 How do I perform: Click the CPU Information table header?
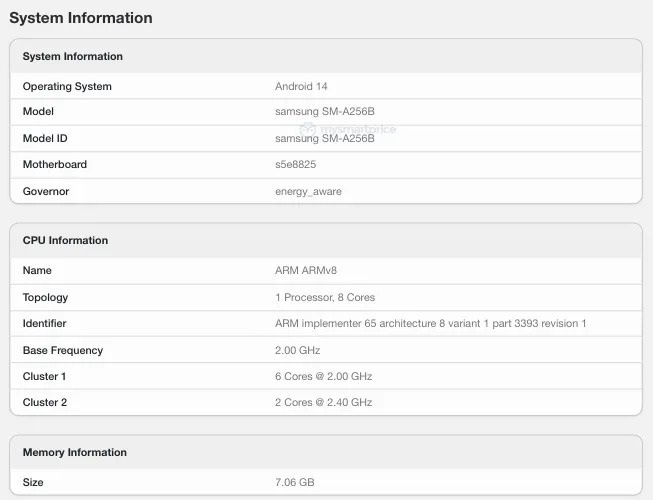65,241
